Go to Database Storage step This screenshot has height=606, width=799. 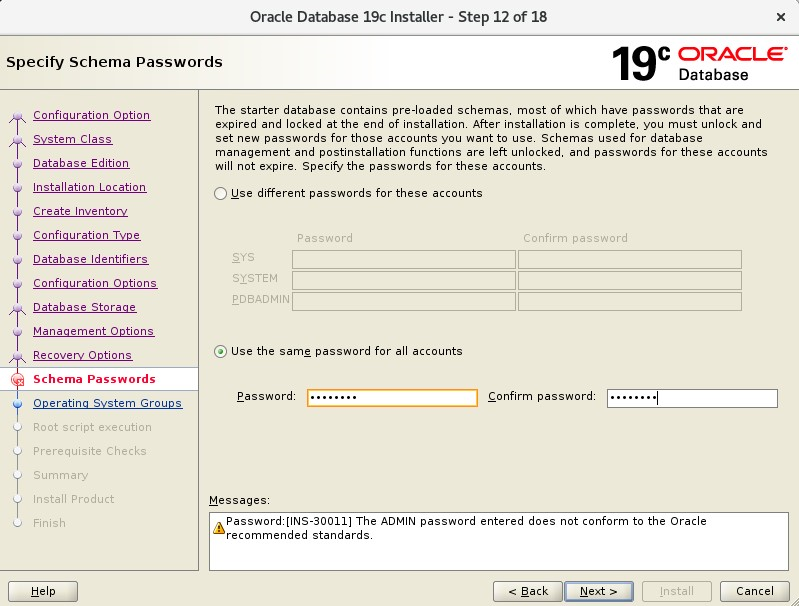85,307
